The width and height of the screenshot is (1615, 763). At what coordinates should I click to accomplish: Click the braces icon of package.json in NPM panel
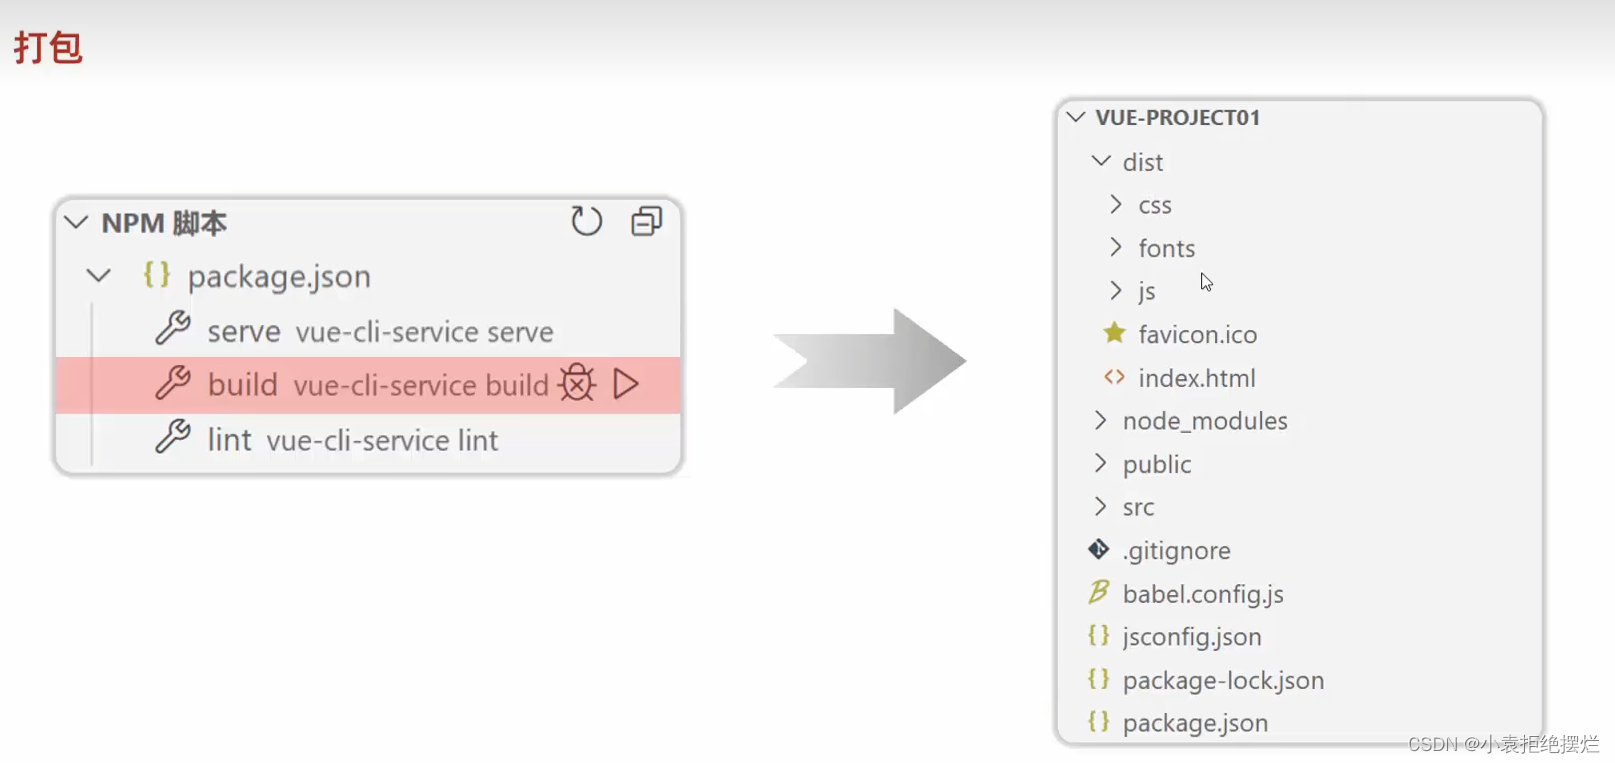157,274
